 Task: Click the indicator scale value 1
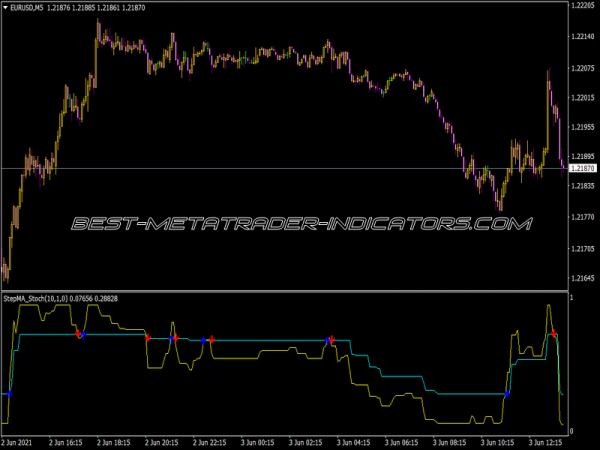tap(571, 299)
